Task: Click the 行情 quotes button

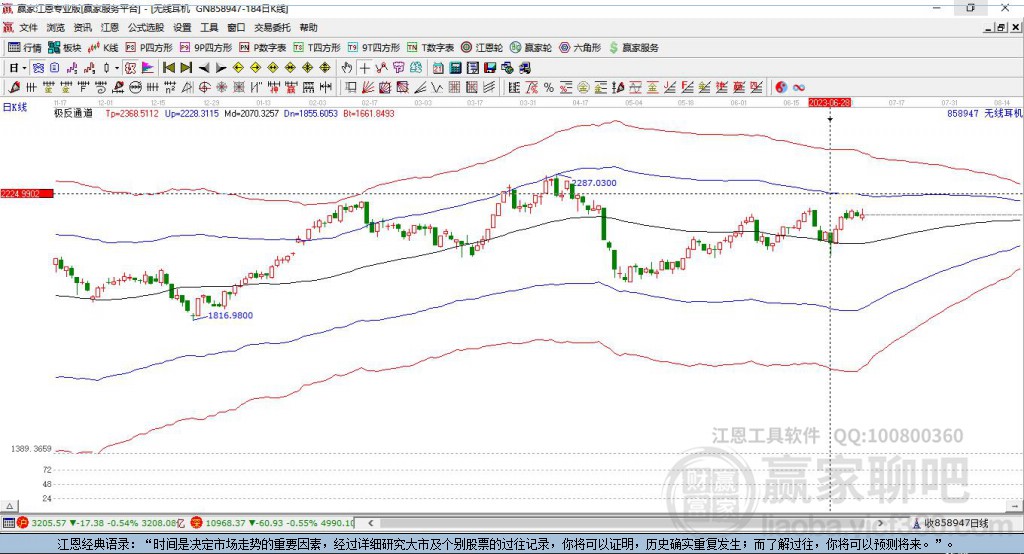Action: coord(24,48)
